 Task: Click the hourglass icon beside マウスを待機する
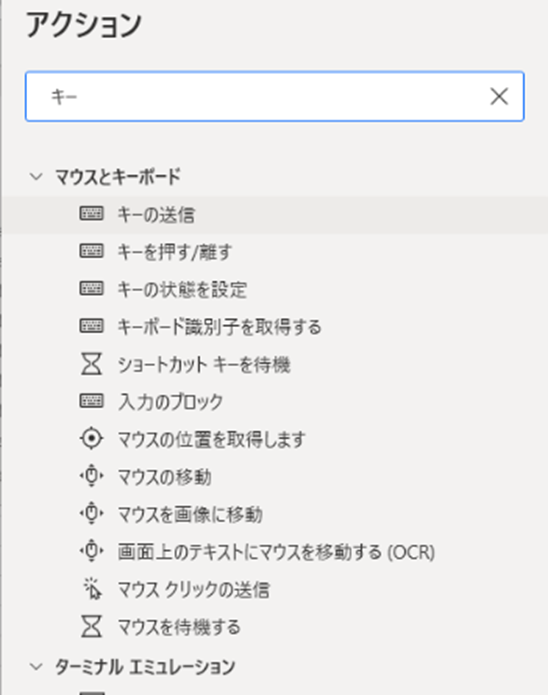point(91,626)
